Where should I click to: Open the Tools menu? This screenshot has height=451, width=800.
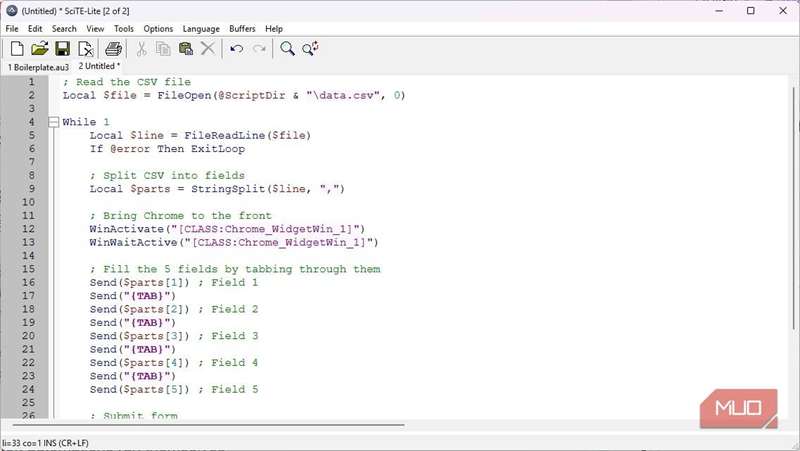(x=124, y=29)
